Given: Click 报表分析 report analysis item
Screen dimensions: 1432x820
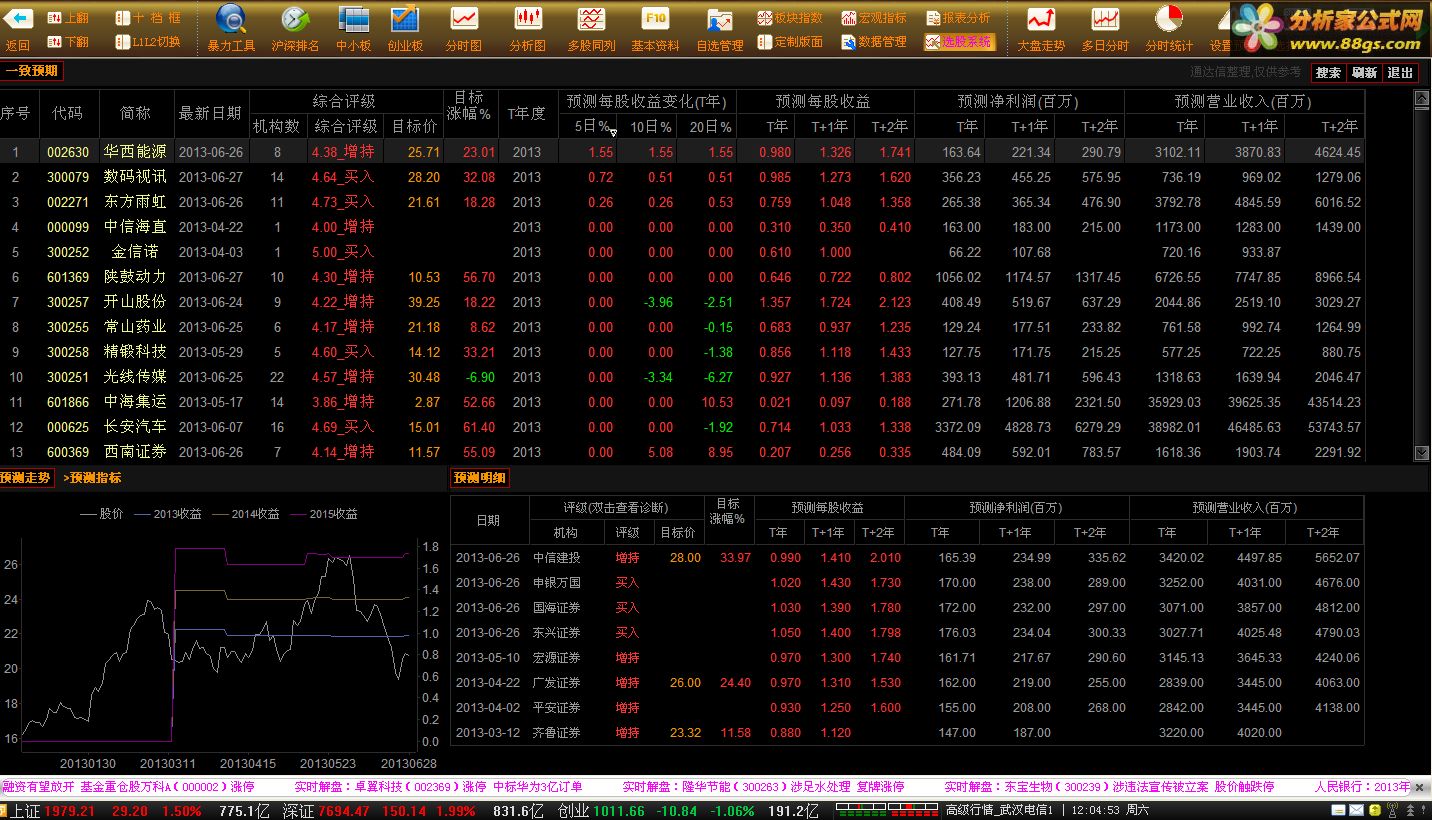Looking at the screenshot, I should [x=958, y=18].
